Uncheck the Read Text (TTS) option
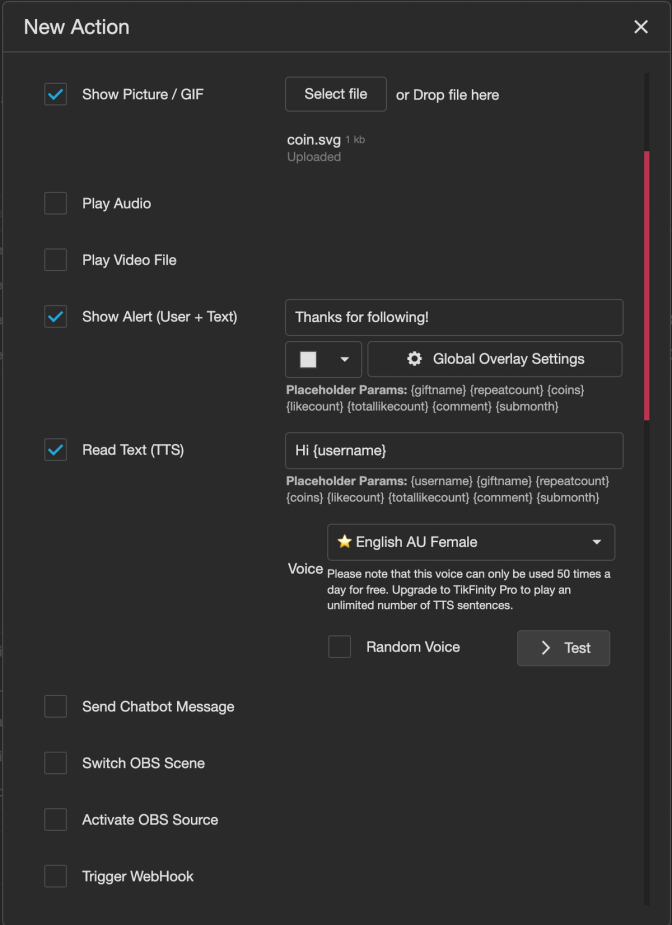Image resolution: width=672 pixels, height=925 pixels. (x=55, y=450)
